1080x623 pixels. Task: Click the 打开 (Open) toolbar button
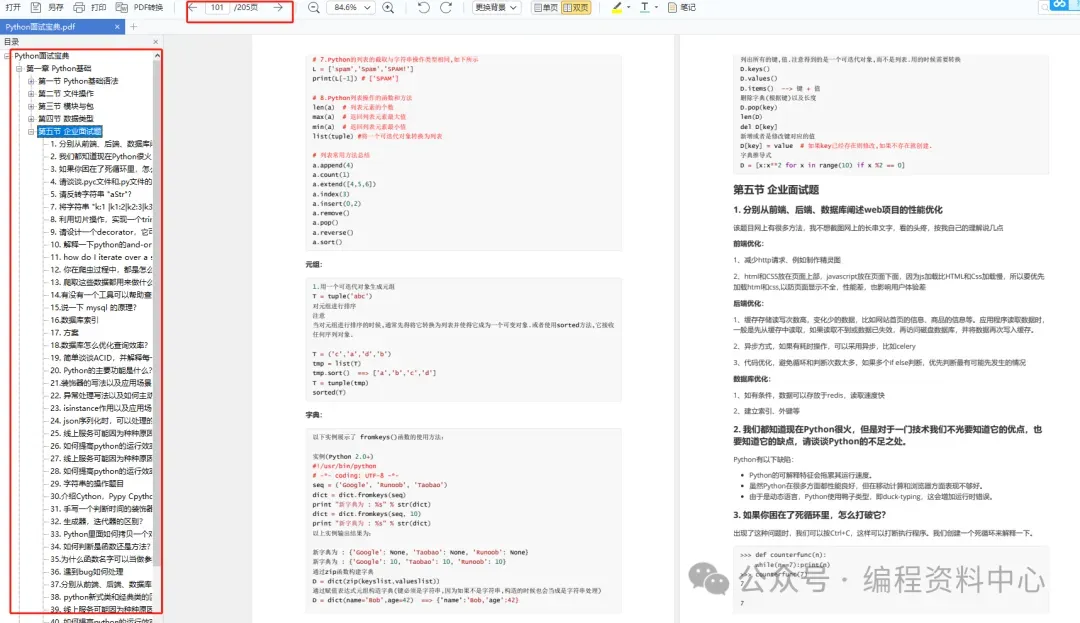tap(13, 8)
